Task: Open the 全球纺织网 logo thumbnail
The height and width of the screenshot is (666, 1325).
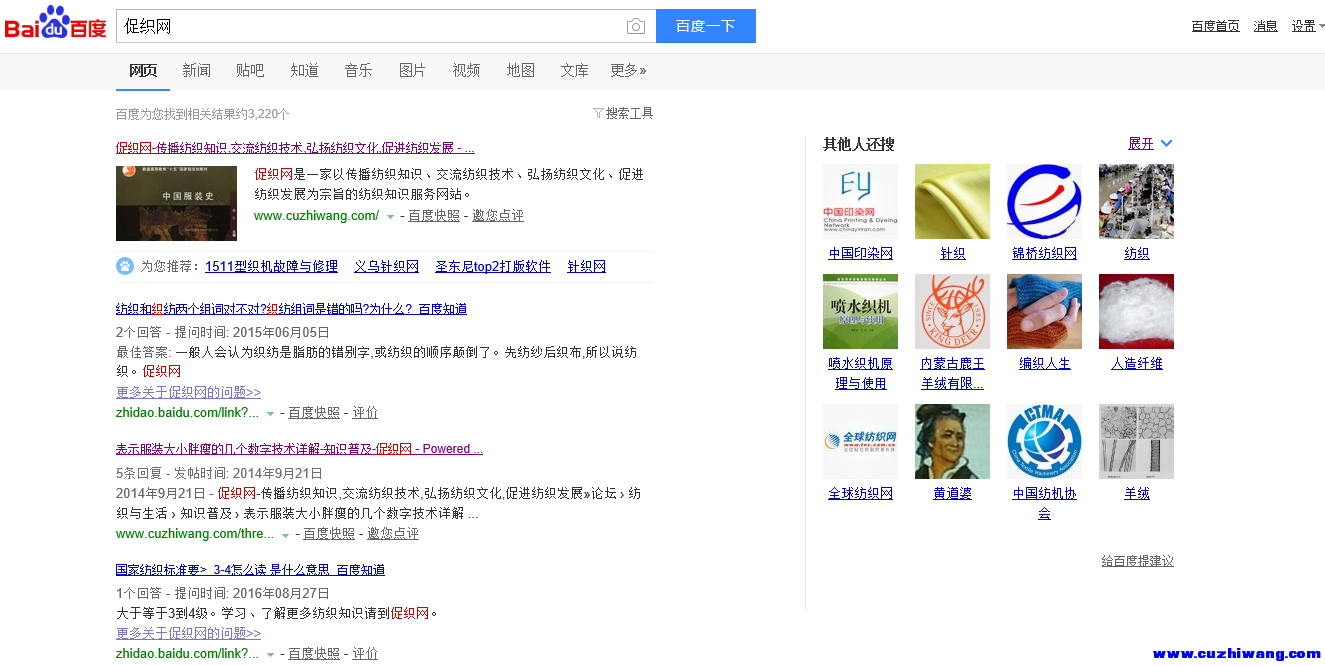Action: [x=860, y=441]
